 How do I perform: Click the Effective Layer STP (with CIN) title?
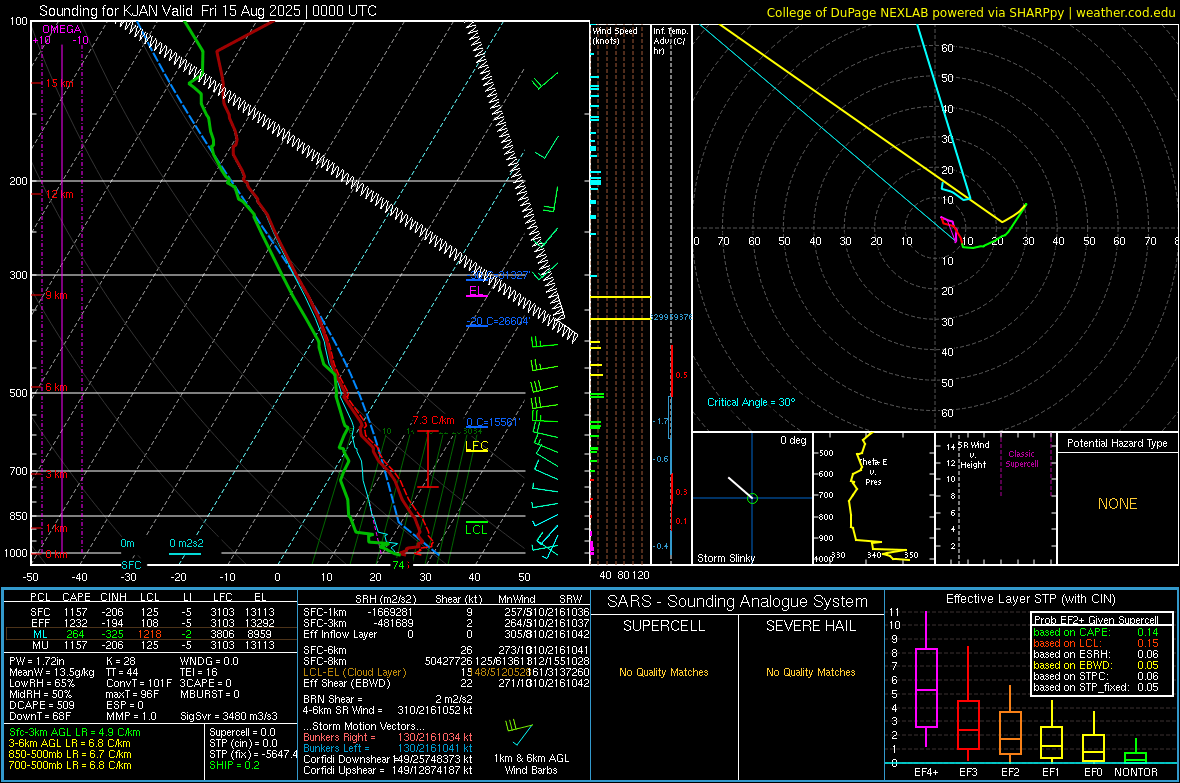[x=1030, y=599]
